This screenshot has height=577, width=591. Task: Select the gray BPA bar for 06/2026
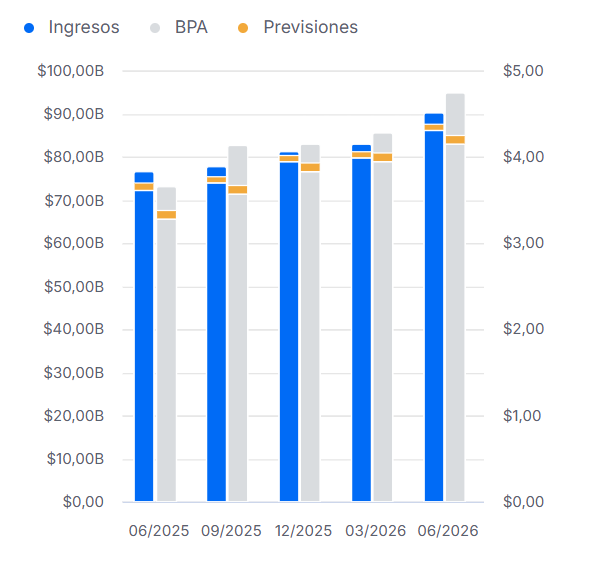(455, 297)
